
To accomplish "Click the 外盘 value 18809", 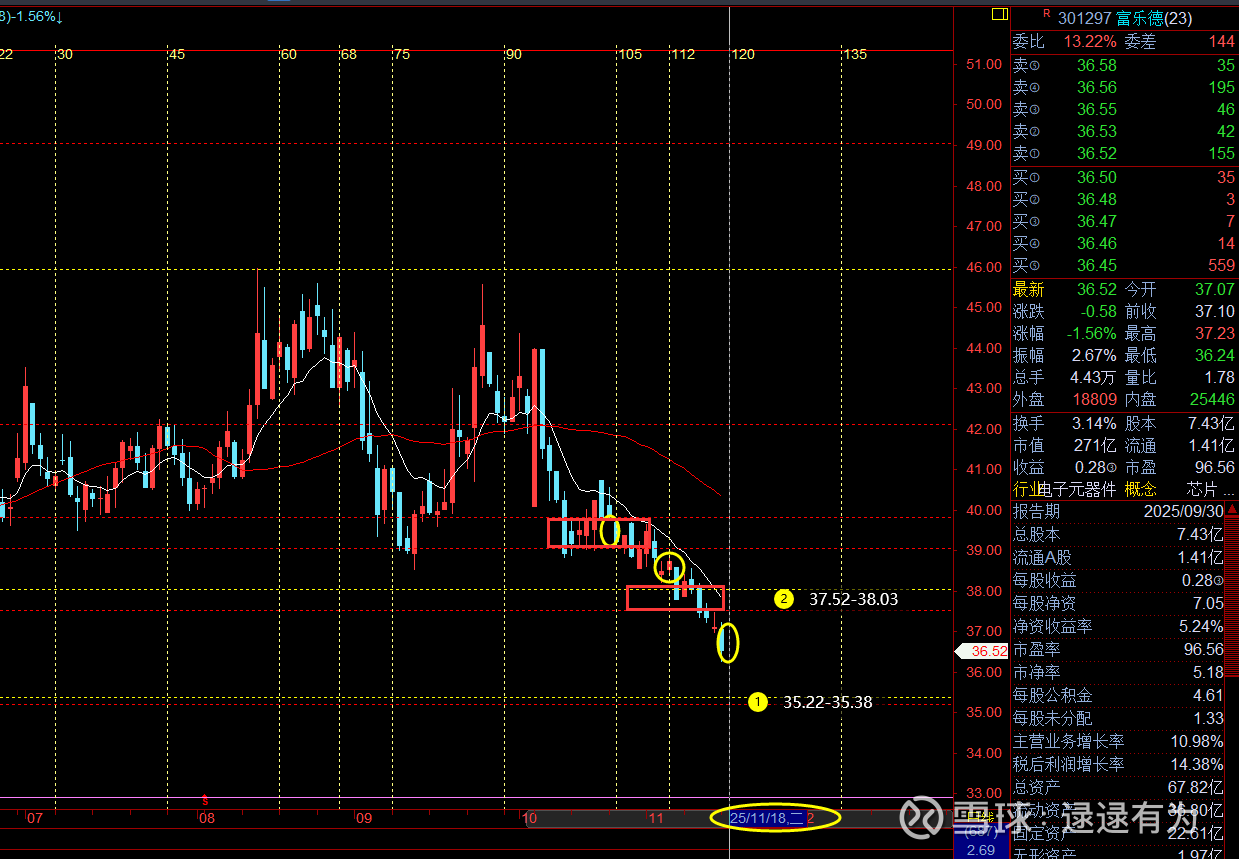I will point(1094,400).
